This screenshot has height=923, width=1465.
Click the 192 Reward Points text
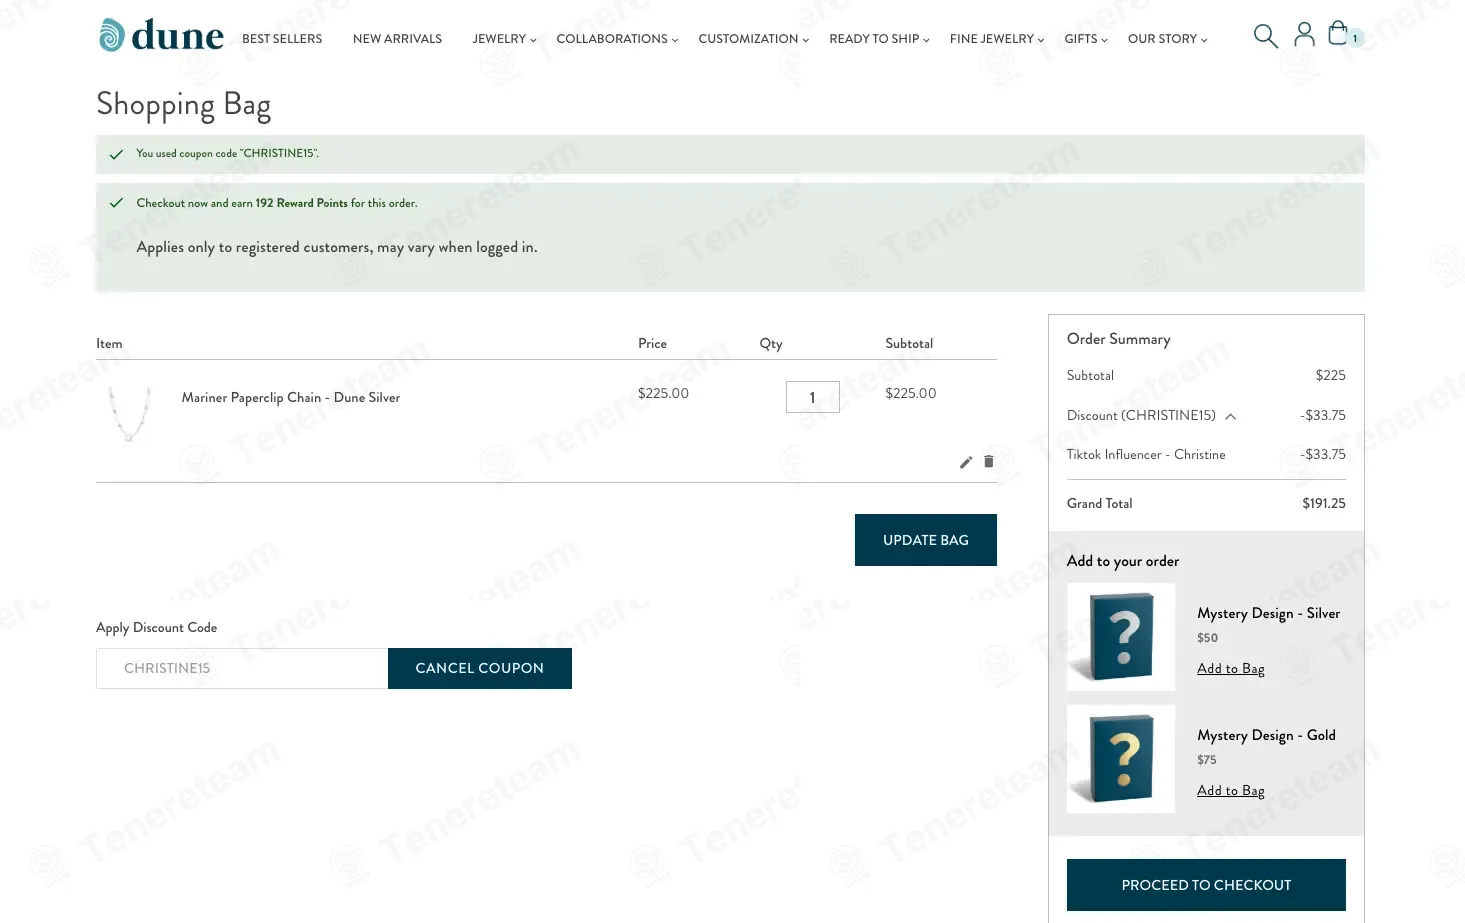pyautogui.click(x=302, y=203)
